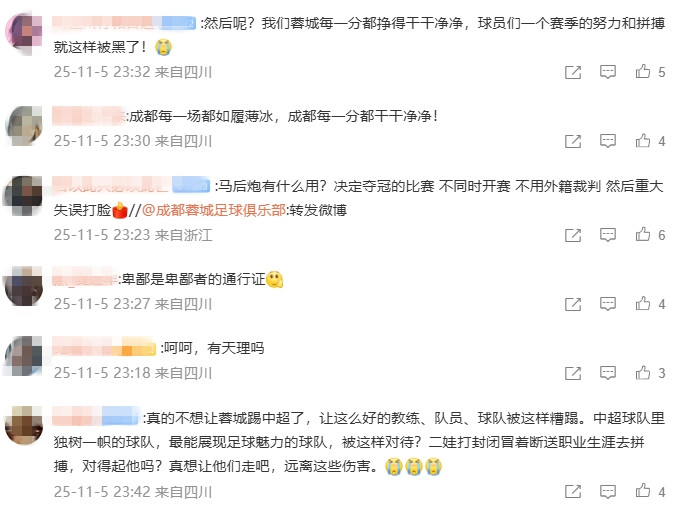This screenshot has width=680, height=506.
Task: Reply to the 23:32 comment
Action: (608, 72)
